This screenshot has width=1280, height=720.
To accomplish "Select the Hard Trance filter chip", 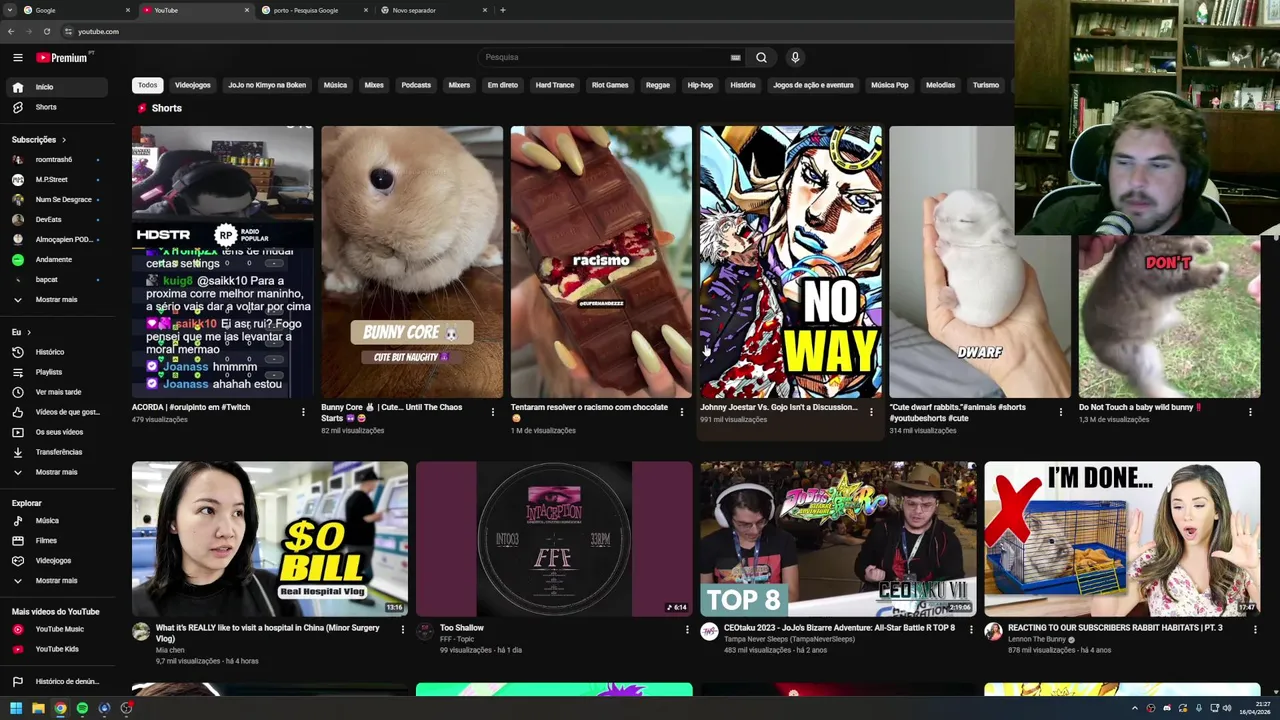I will pyautogui.click(x=555, y=85).
